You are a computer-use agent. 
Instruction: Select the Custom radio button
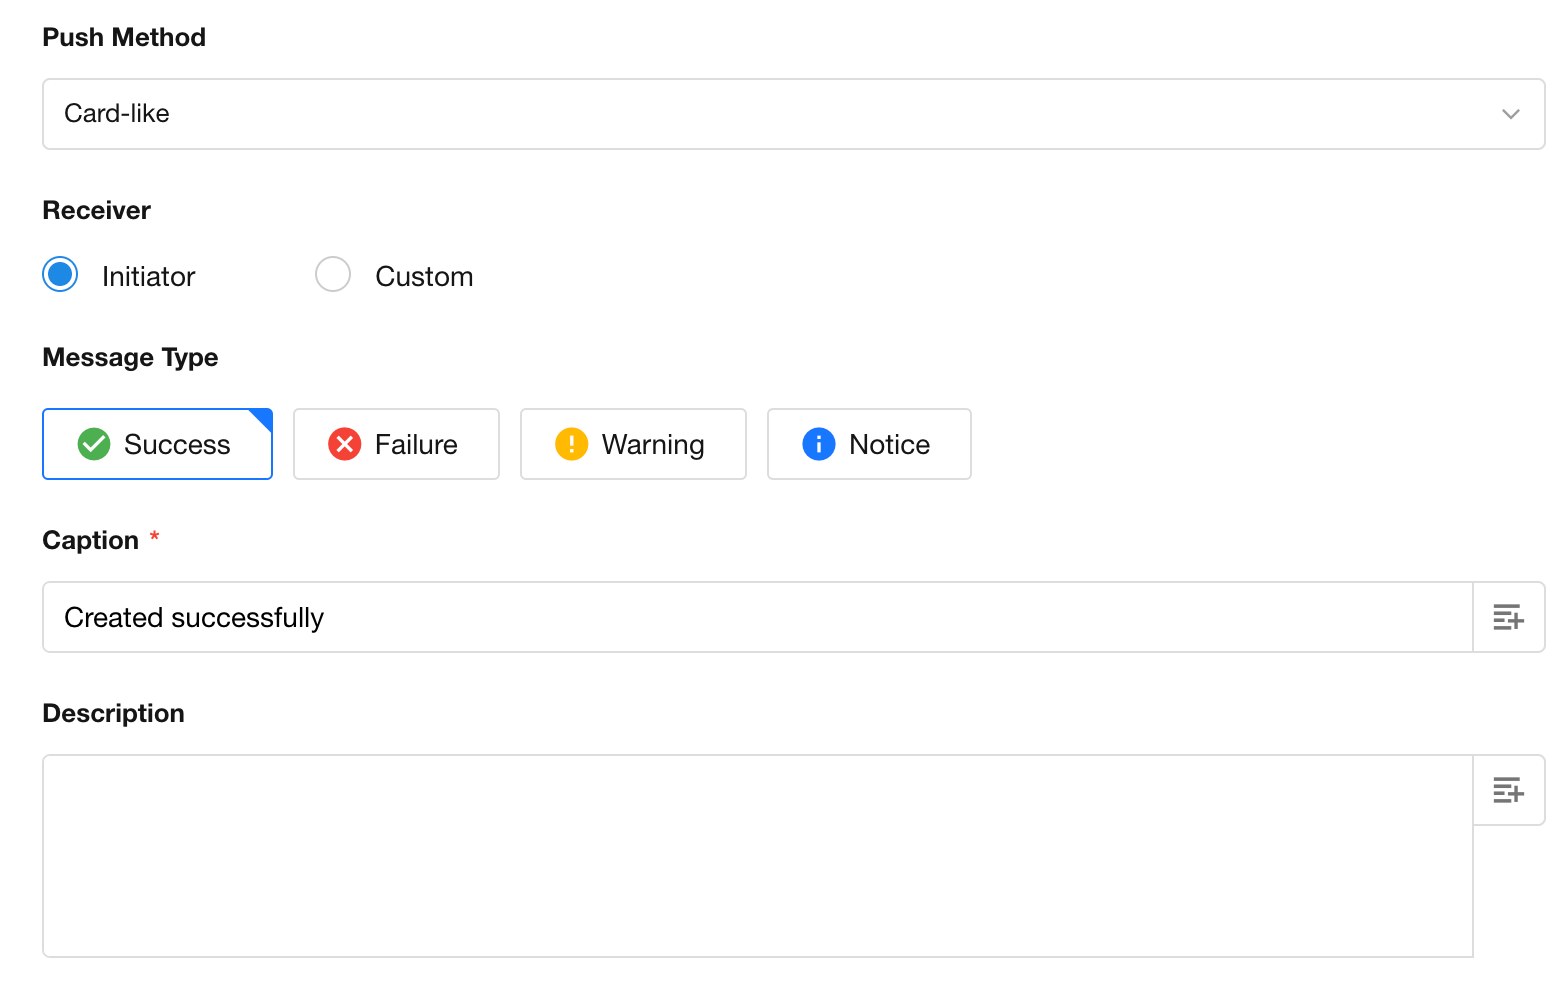pyautogui.click(x=333, y=275)
